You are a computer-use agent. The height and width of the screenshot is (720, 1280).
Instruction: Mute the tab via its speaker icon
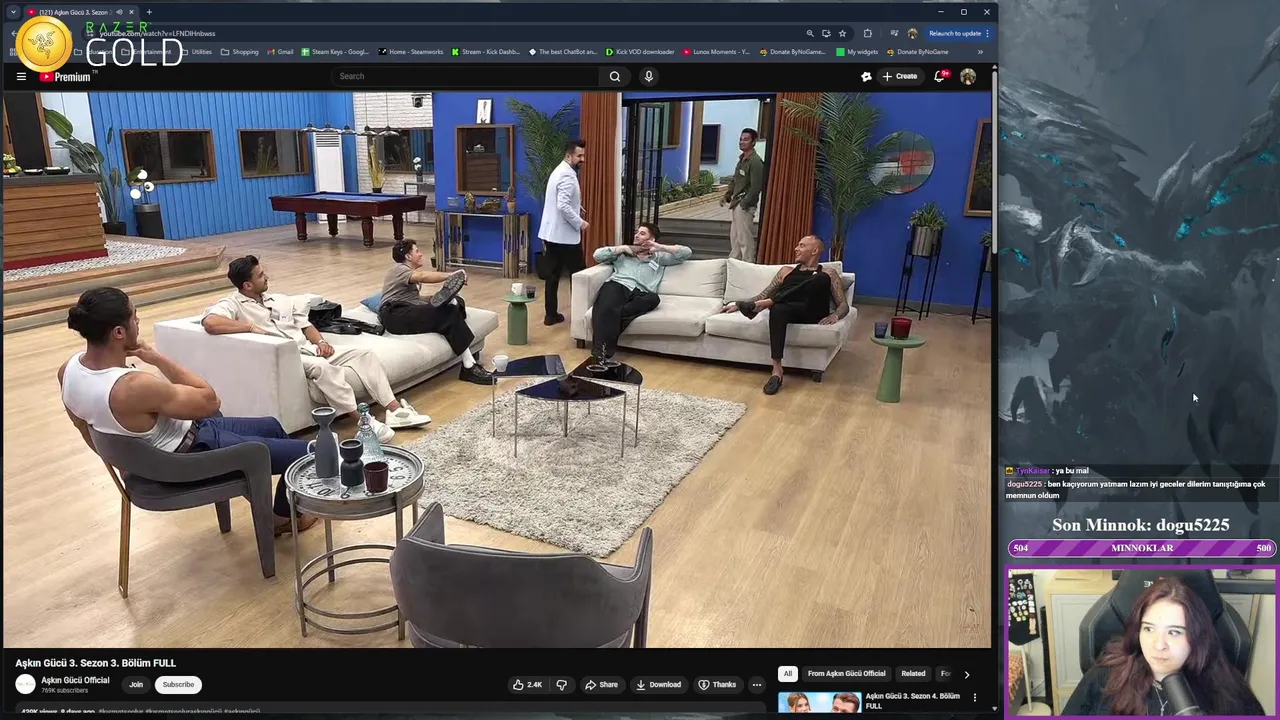tap(118, 12)
